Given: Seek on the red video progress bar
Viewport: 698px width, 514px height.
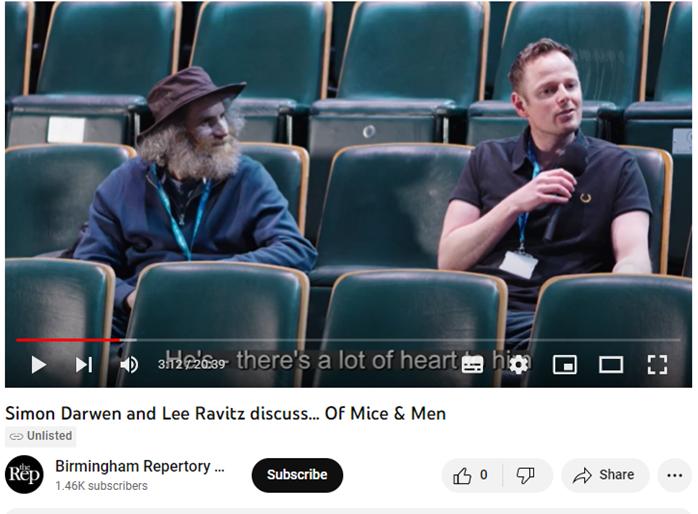Looking at the screenshot, I should tap(348, 340).
